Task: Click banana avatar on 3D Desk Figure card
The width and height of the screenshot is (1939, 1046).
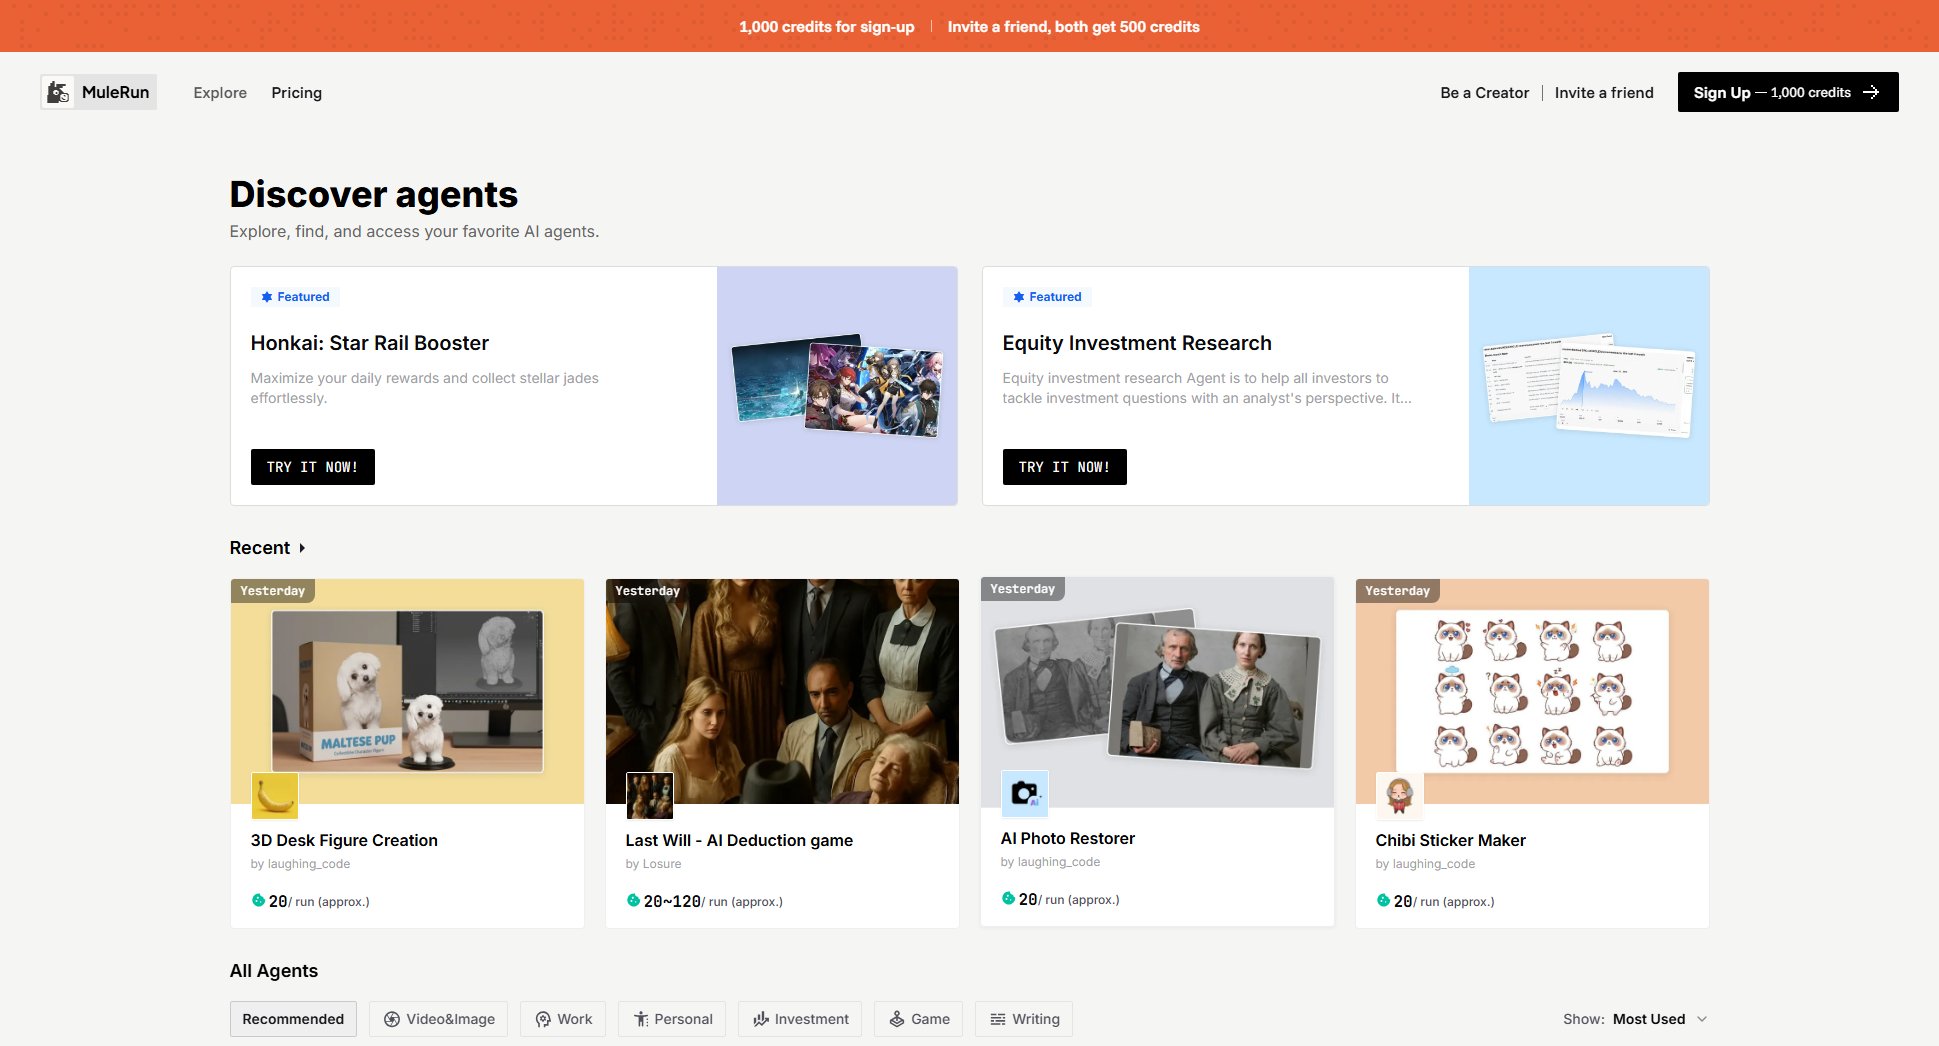Action: pos(274,795)
